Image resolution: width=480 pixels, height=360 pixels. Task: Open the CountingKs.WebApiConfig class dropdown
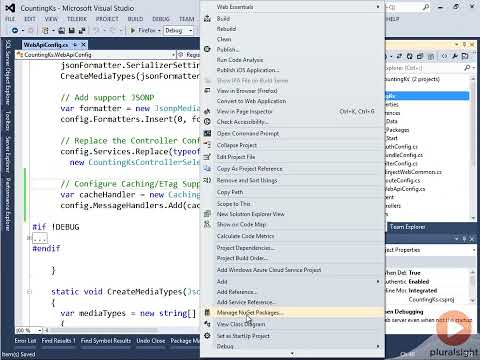173,55
